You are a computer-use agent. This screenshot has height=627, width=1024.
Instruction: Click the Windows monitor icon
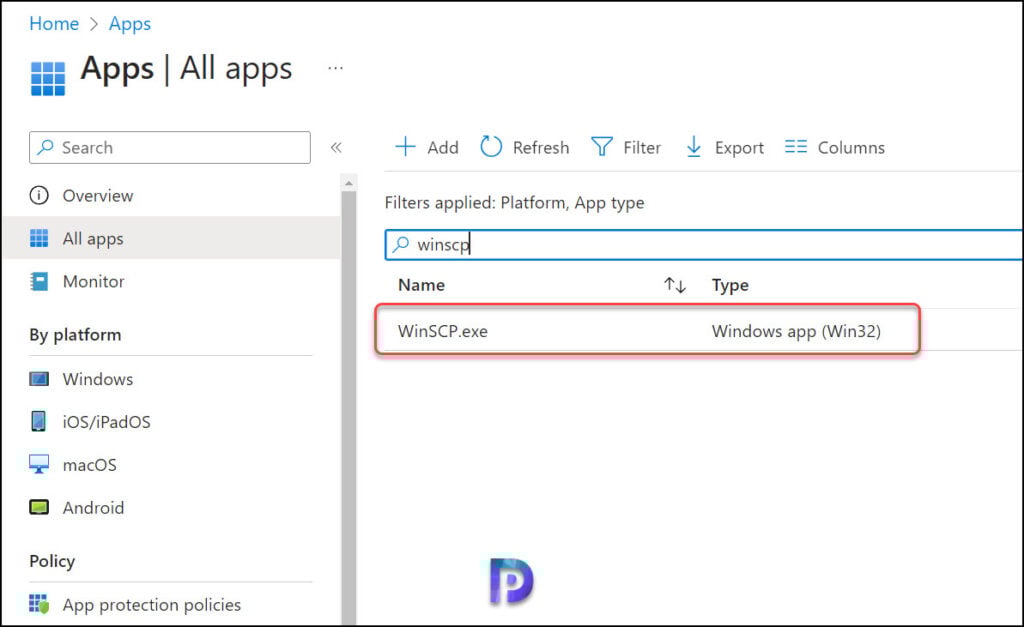pos(39,379)
